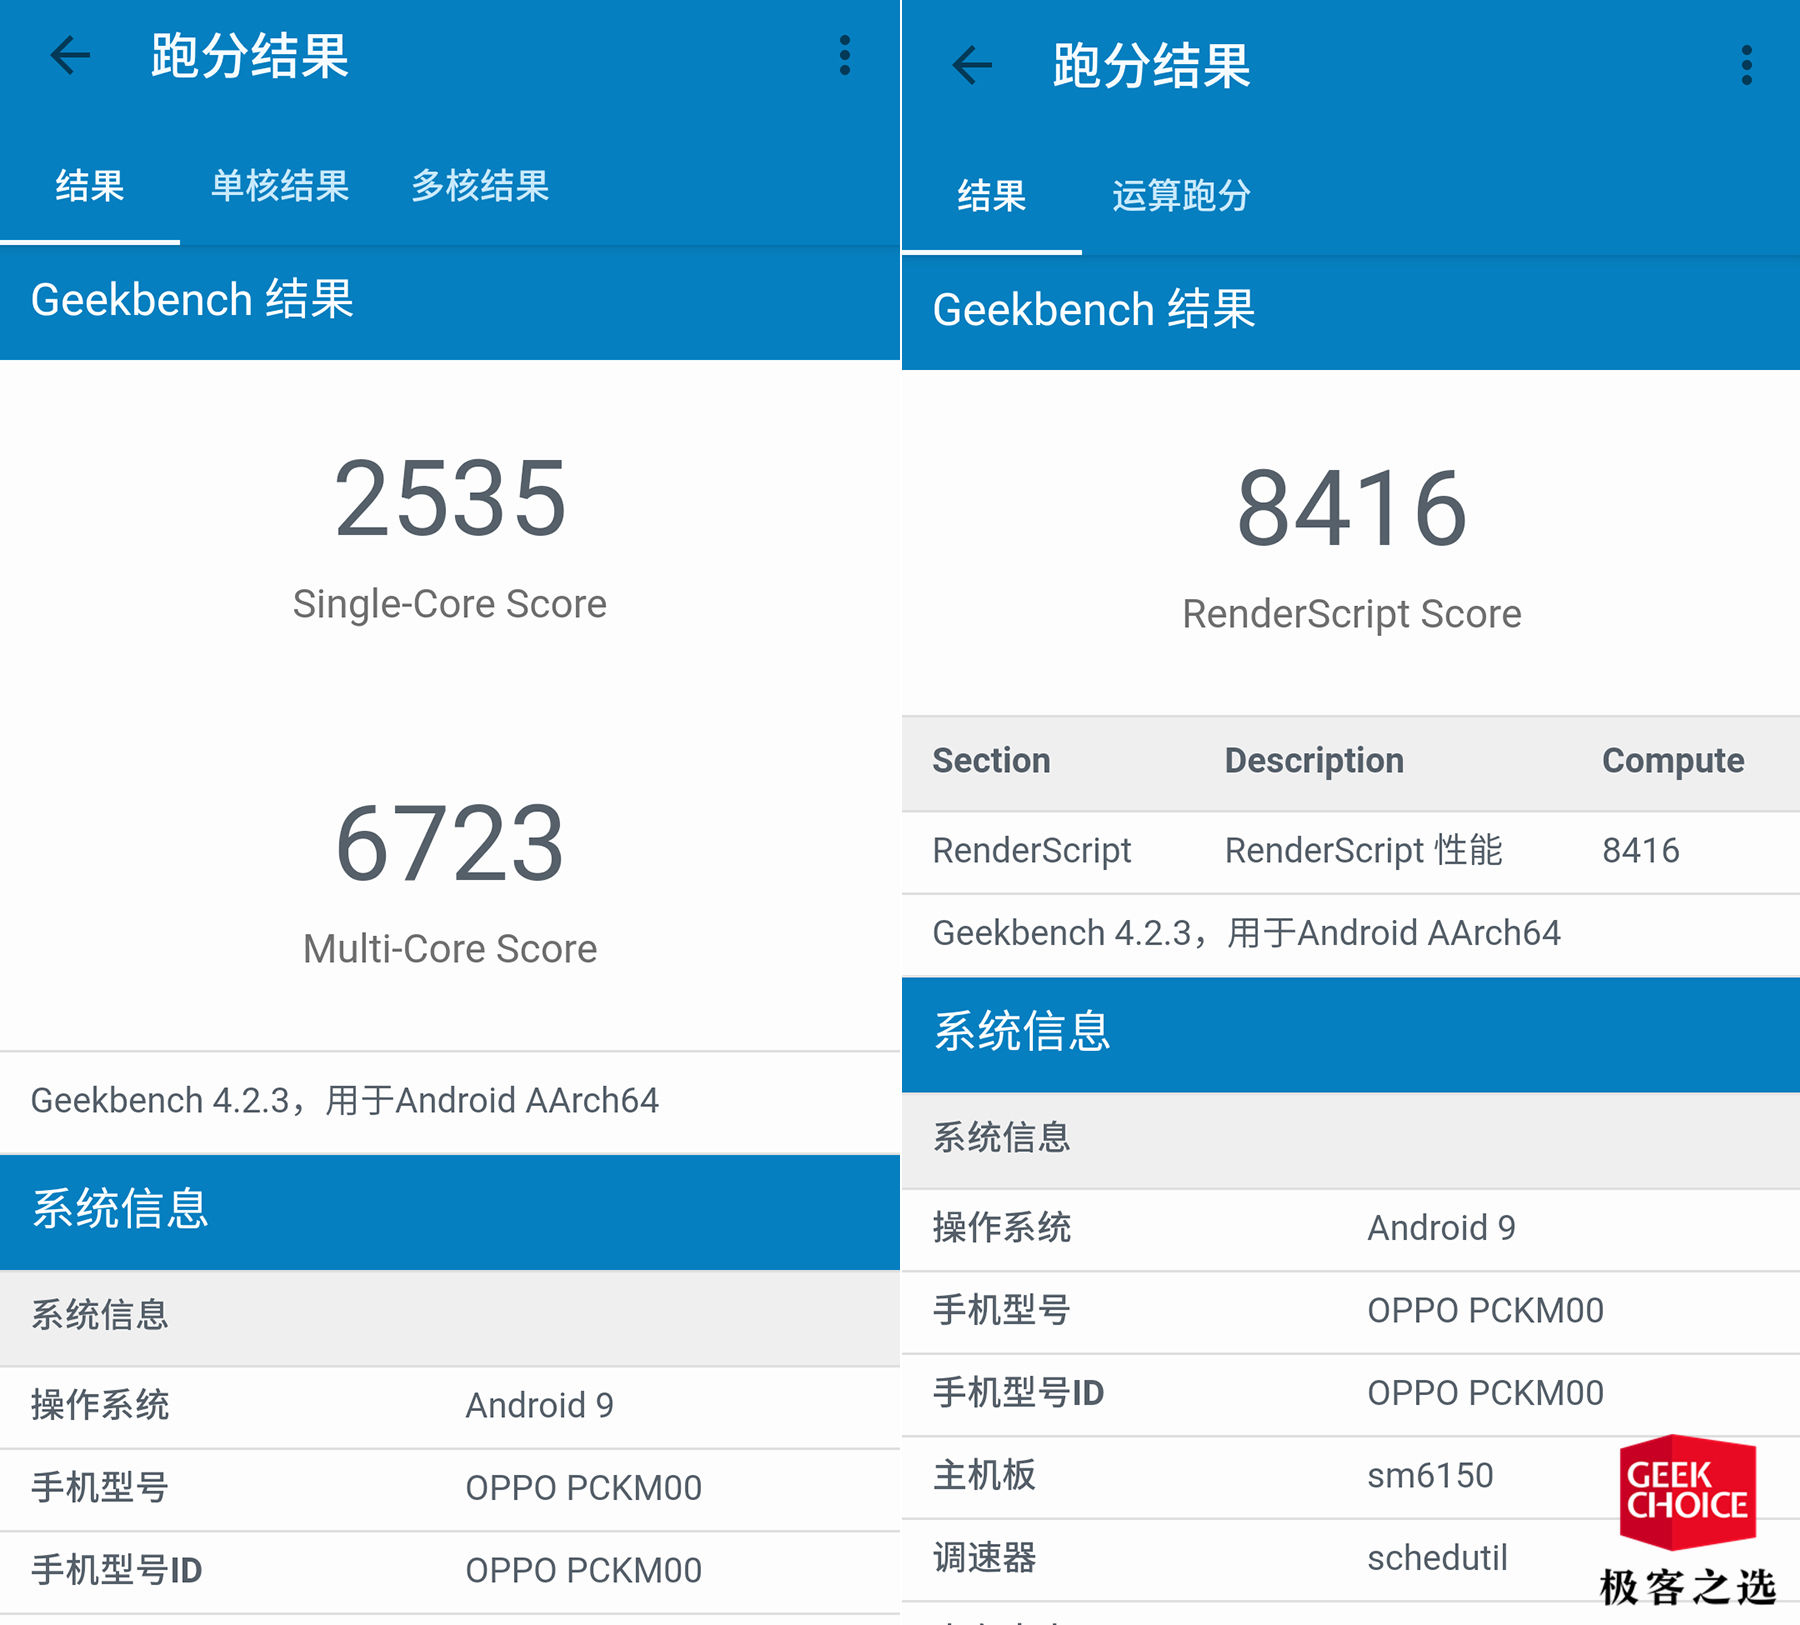Select RenderScript 性能 description cell

1364,851
